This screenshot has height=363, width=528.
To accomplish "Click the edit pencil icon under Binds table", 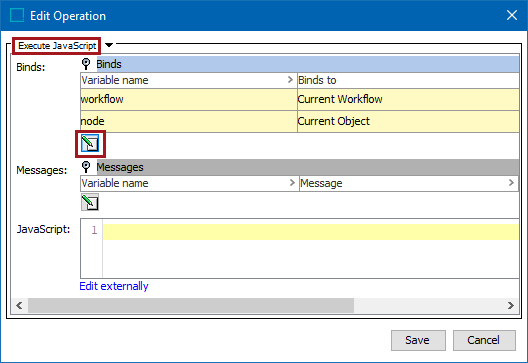I will (x=90, y=144).
